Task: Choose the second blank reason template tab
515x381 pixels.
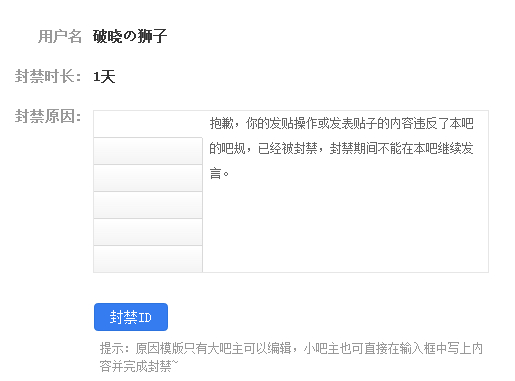Action: (x=148, y=151)
